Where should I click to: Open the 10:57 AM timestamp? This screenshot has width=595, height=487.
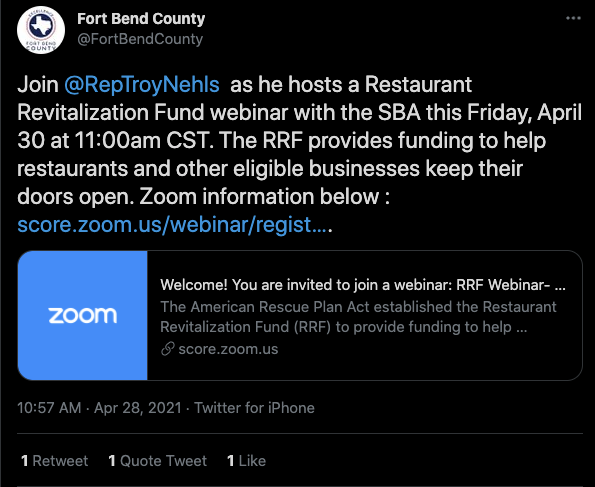click(x=49, y=408)
